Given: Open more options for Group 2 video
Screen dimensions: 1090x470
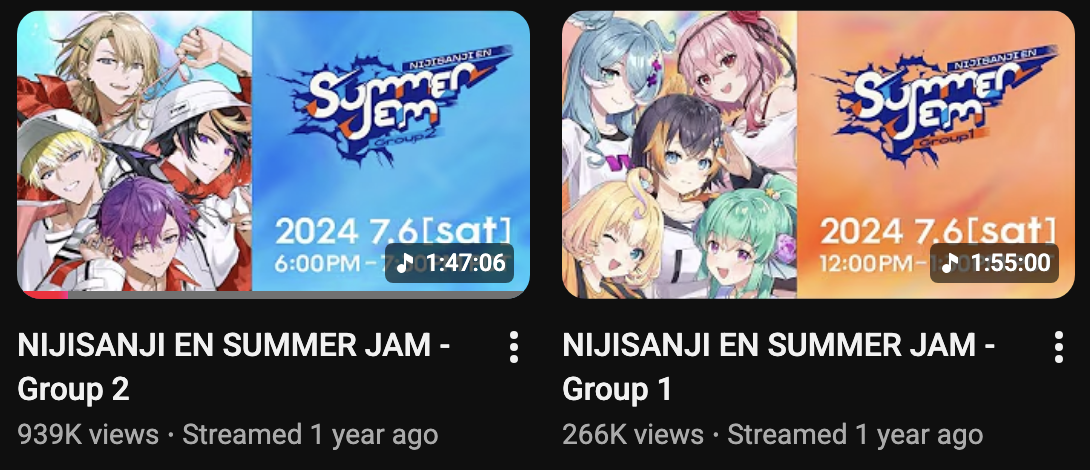Looking at the screenshot, I should (513, 347).
